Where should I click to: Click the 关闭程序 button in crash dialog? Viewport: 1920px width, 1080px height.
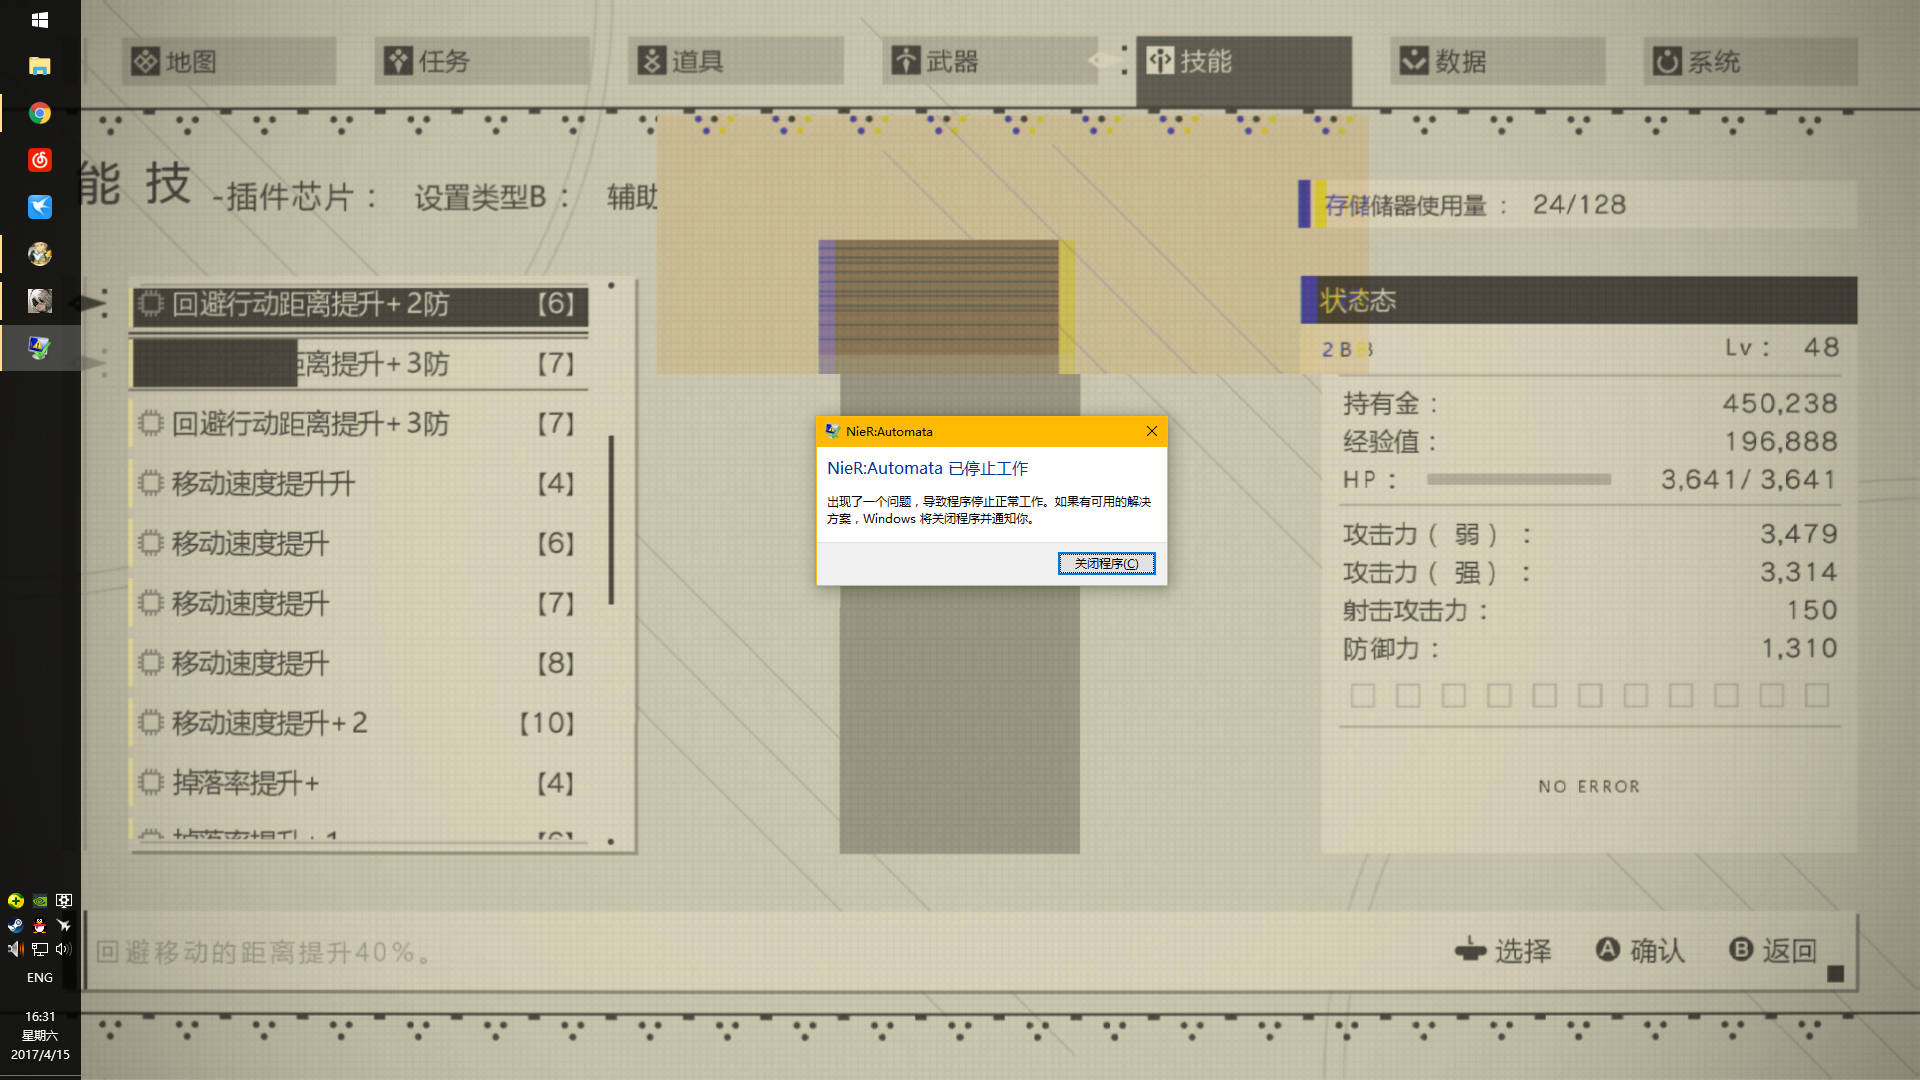(1106, 563)
